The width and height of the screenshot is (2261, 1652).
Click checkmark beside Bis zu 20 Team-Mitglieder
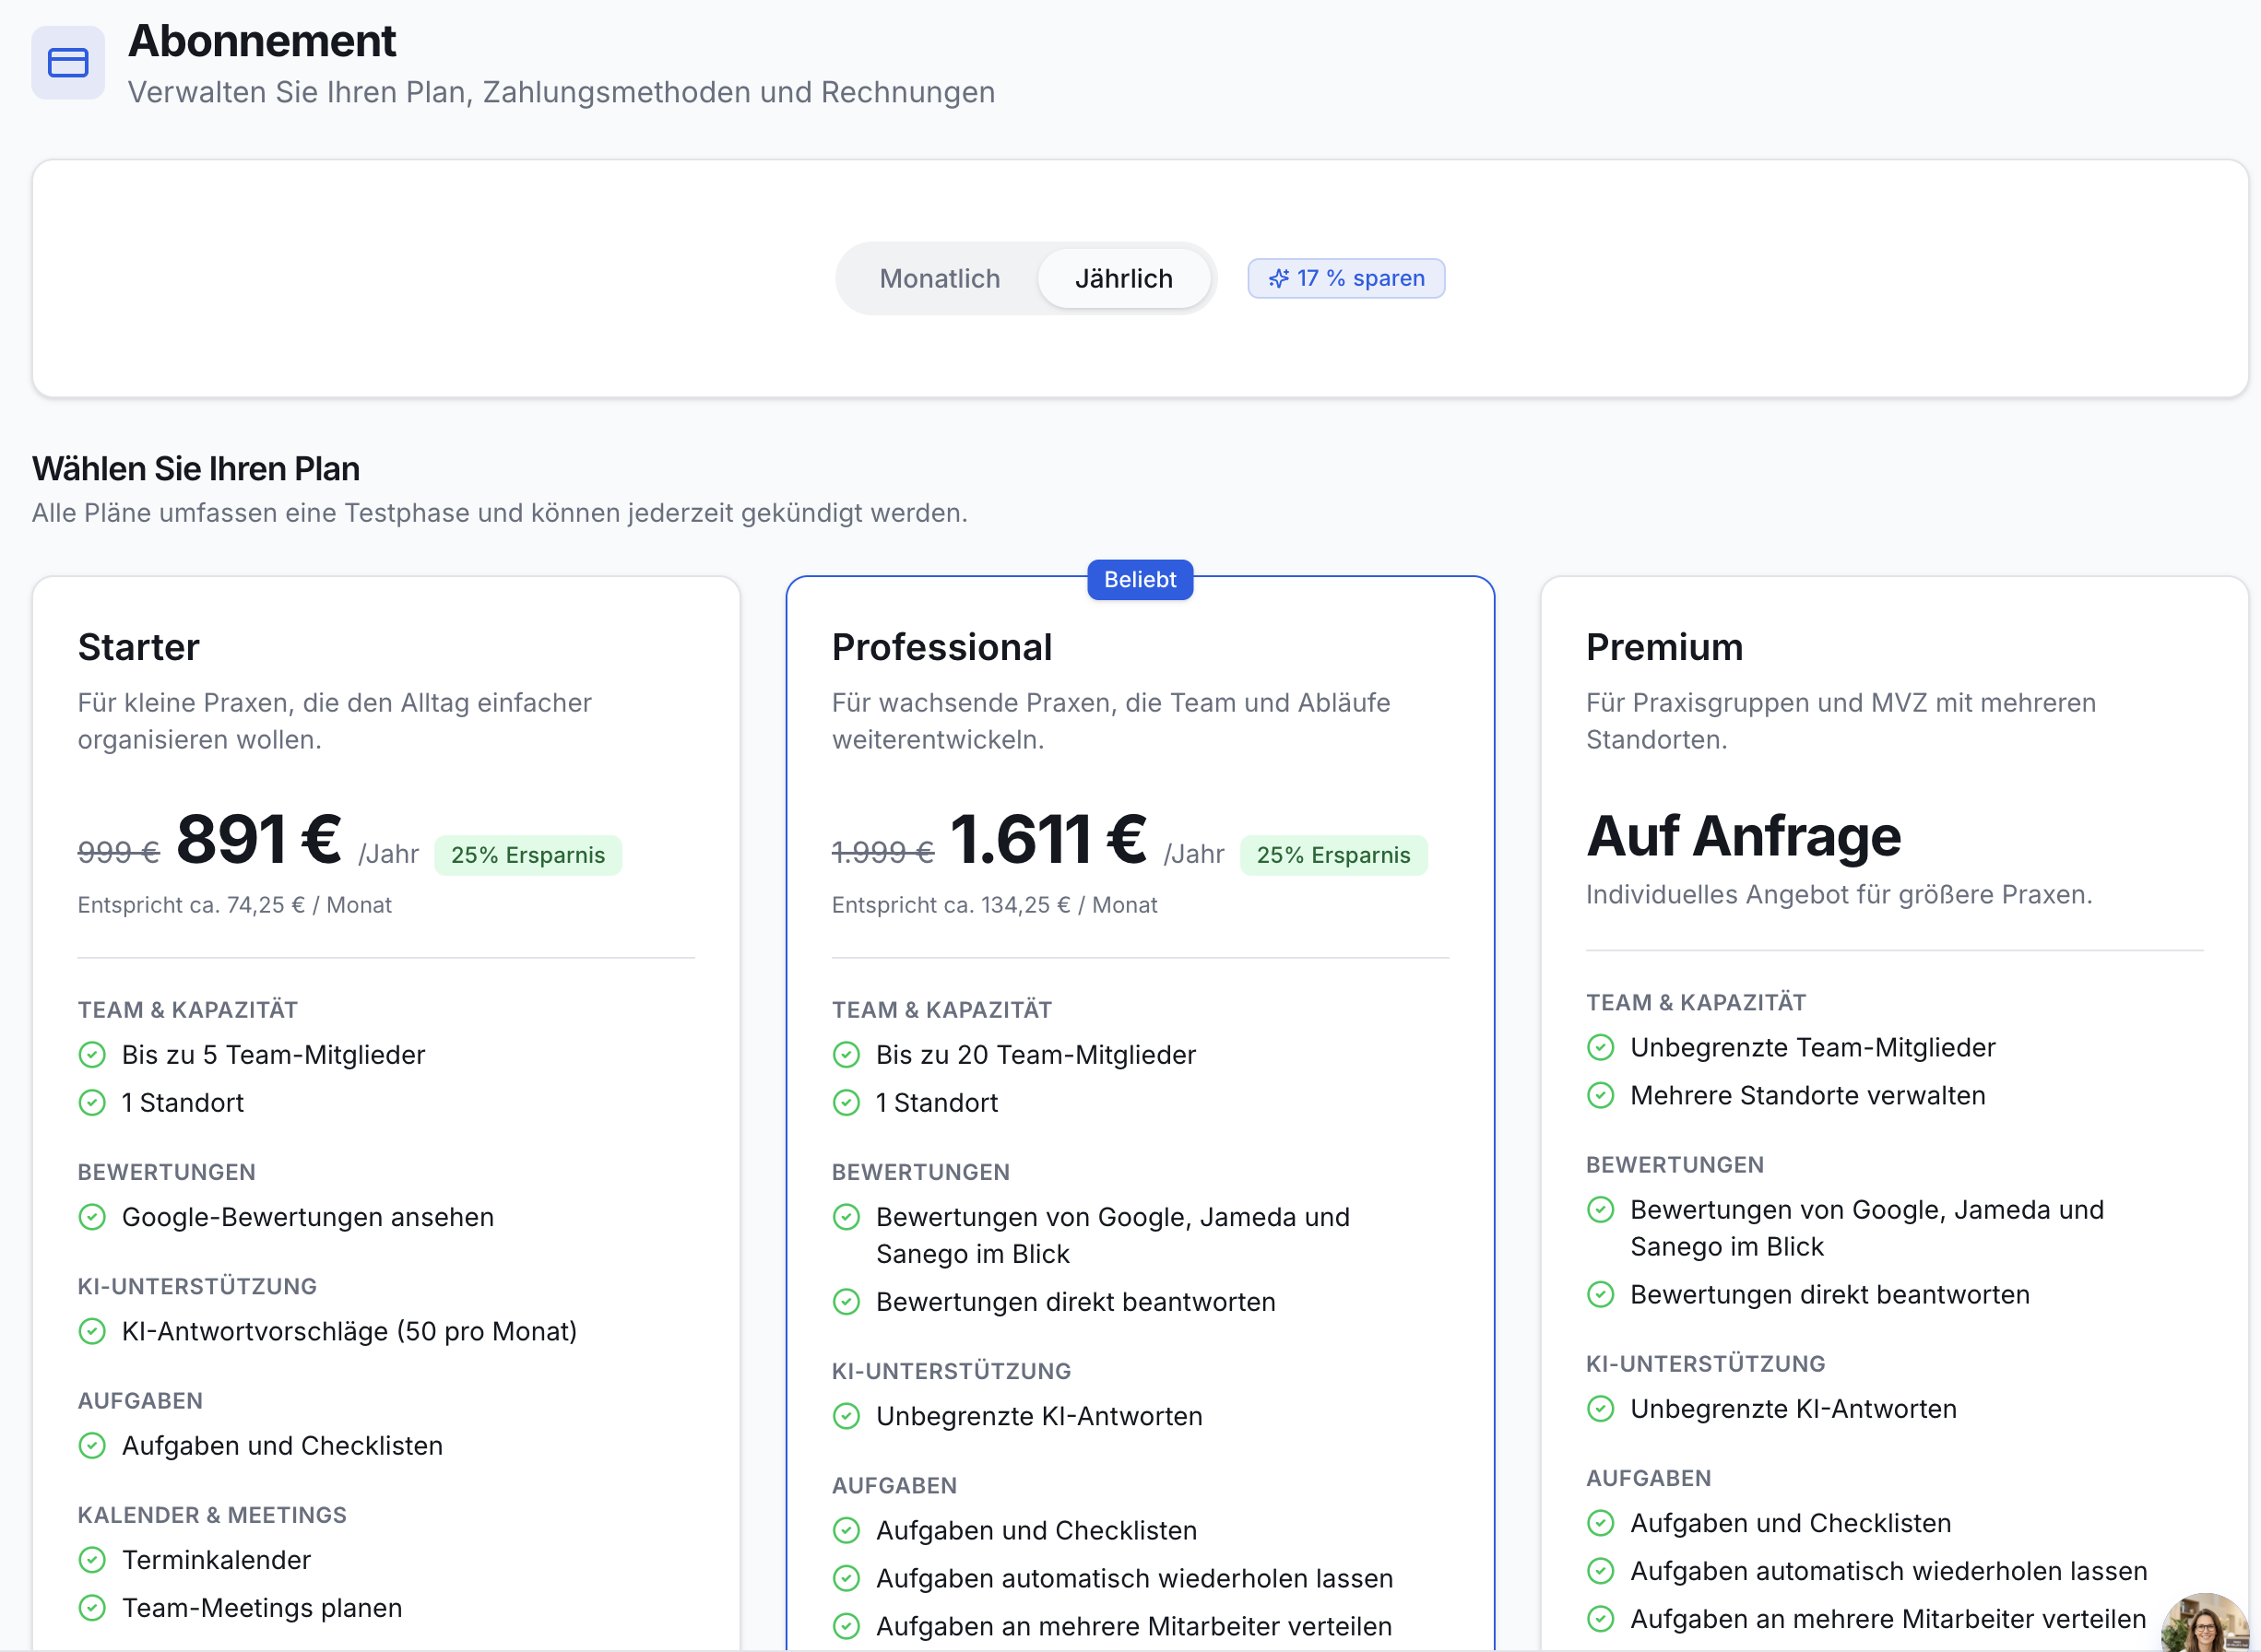(x=846, y=1055)
